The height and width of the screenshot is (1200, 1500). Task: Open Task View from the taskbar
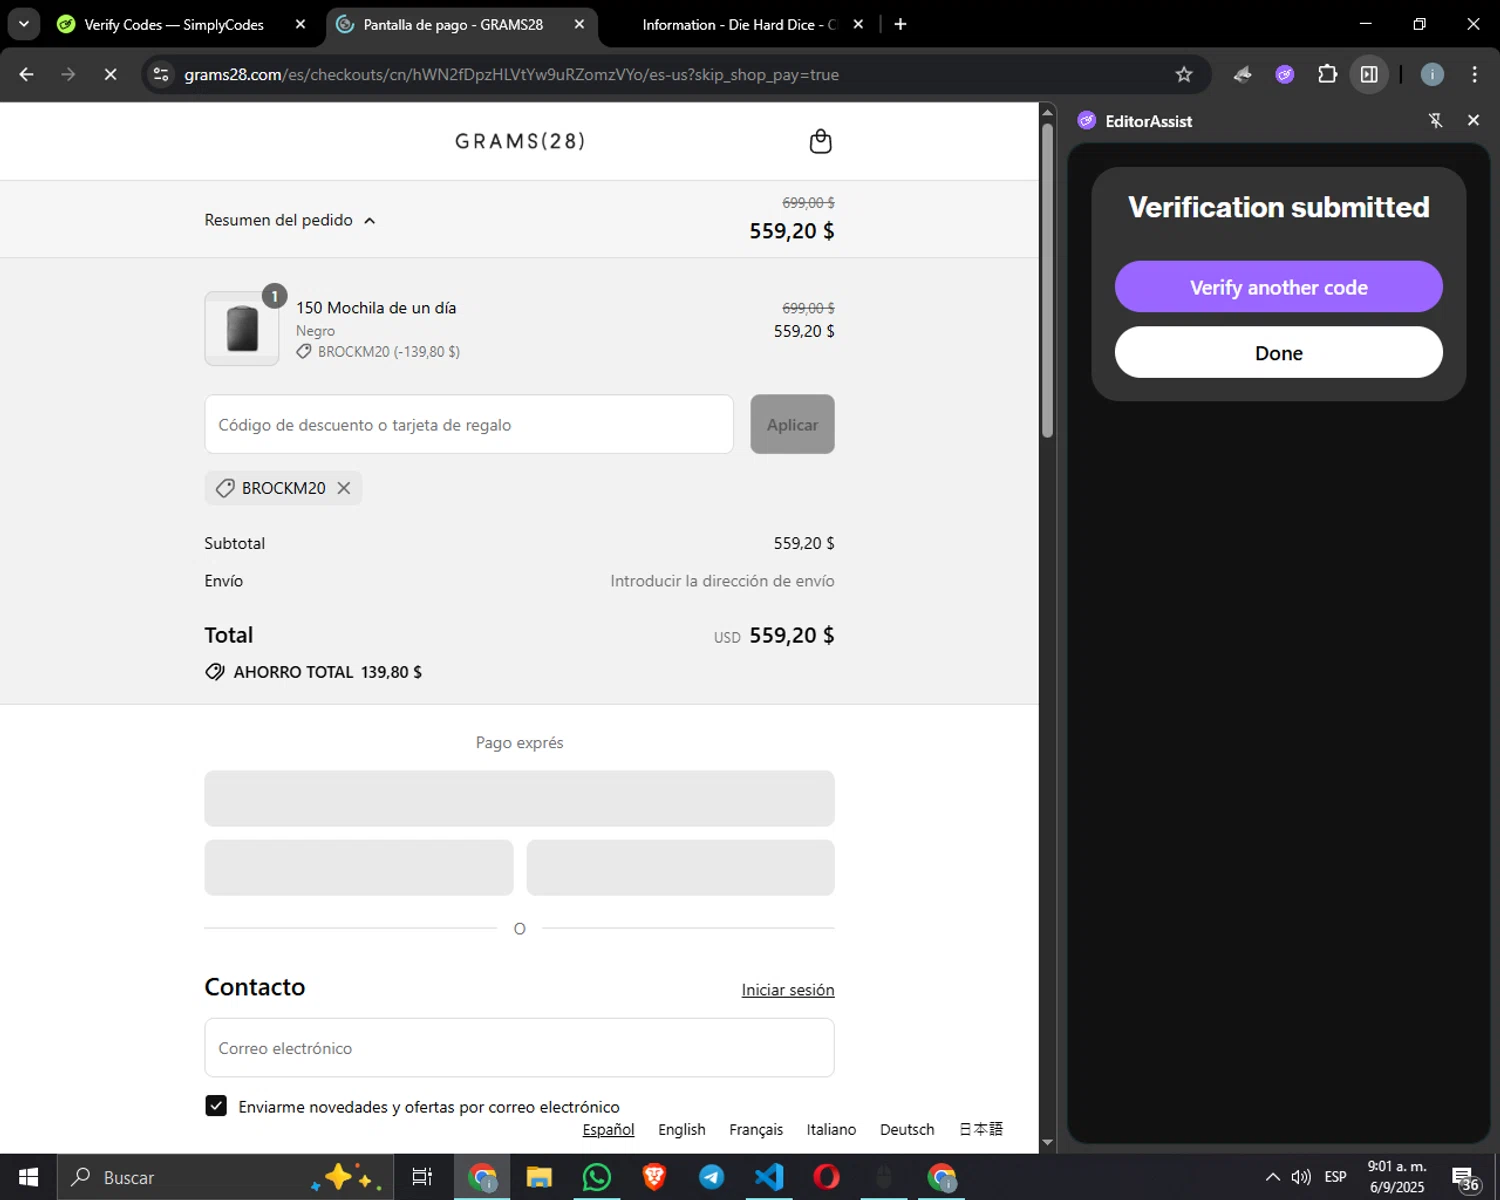pos(422,1177)
